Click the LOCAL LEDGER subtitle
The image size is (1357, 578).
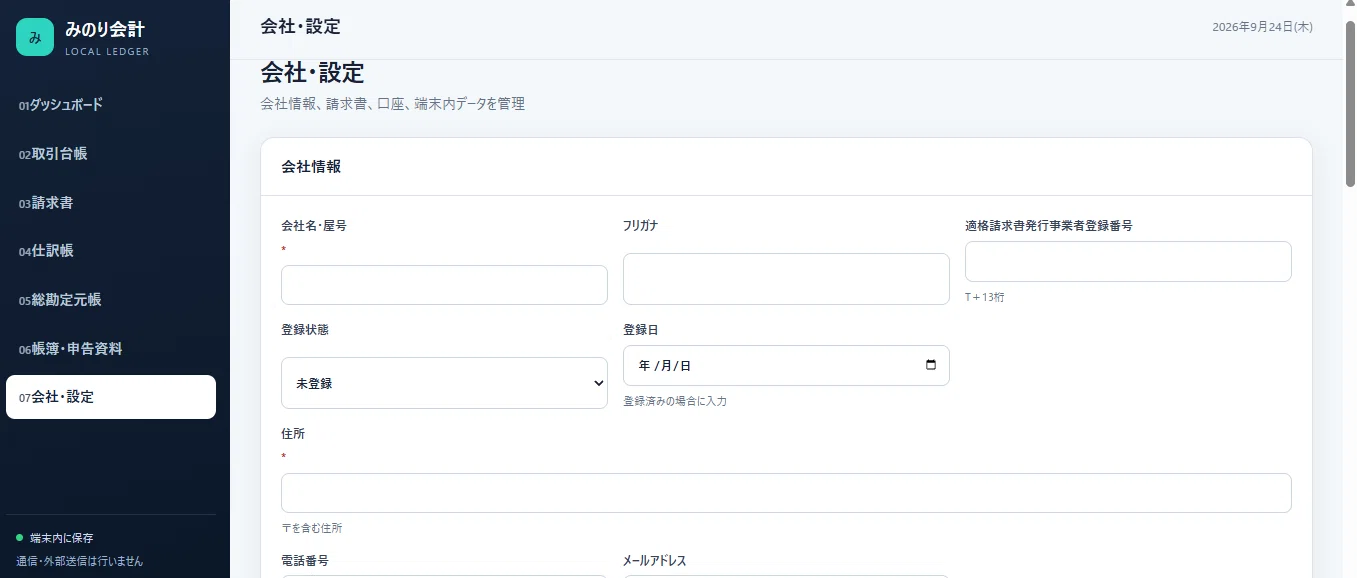point(107,52)
